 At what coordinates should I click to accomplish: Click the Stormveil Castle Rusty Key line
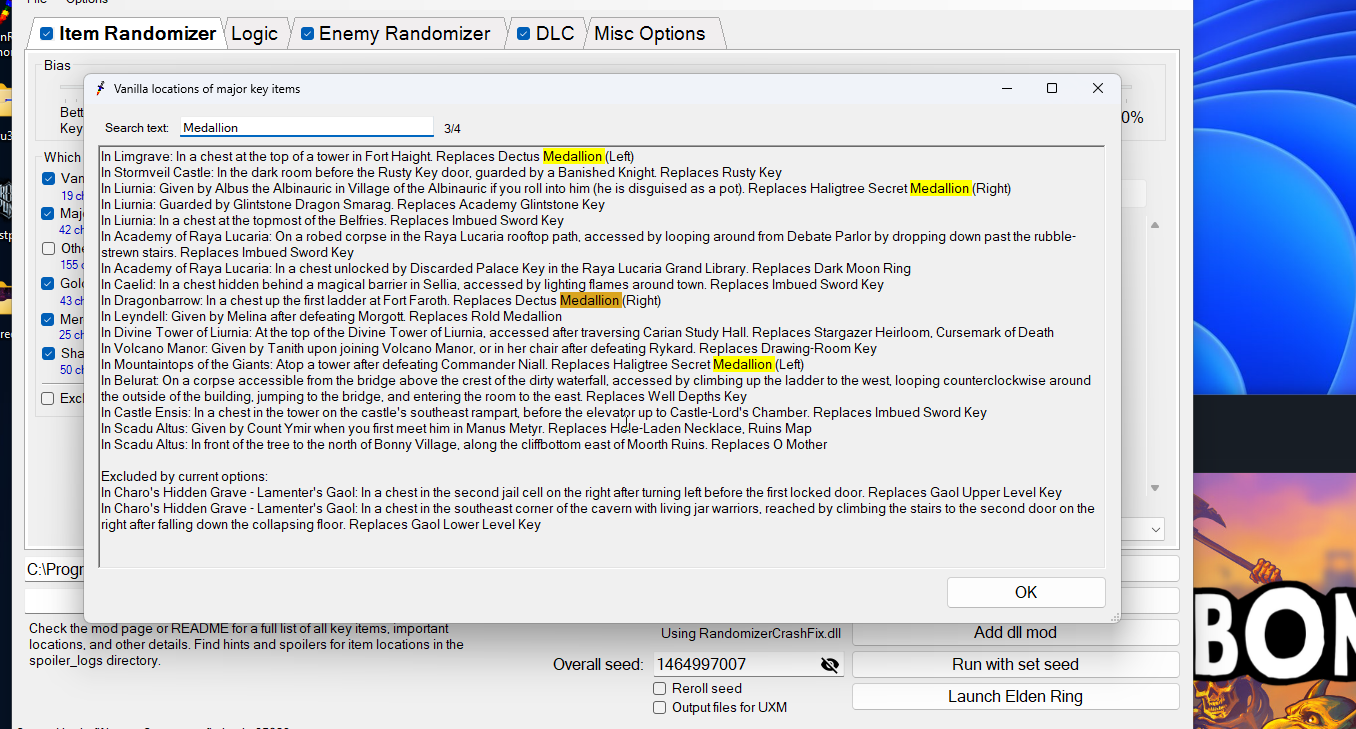pyautogui.click(x=441, y=173)
